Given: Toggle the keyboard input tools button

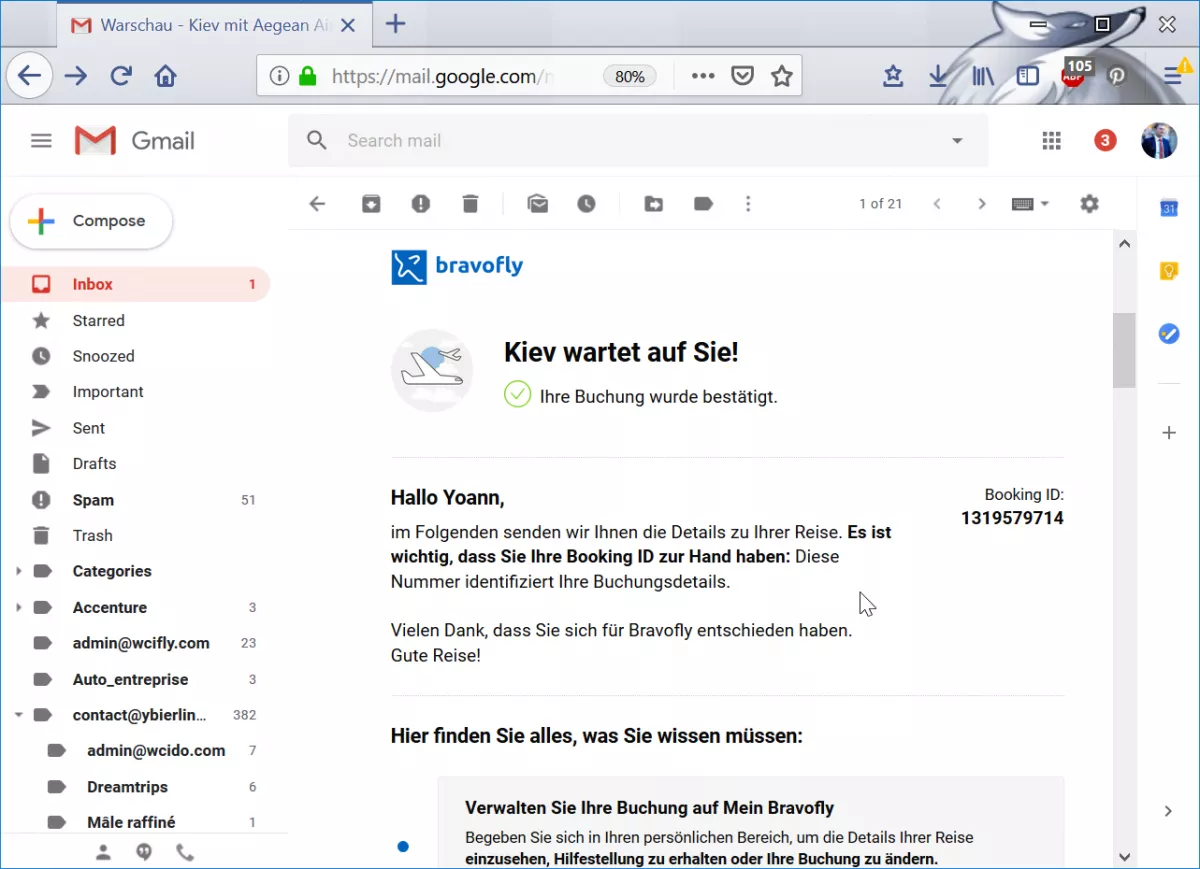Looking at the screenshot, I should click(1023, 204).
